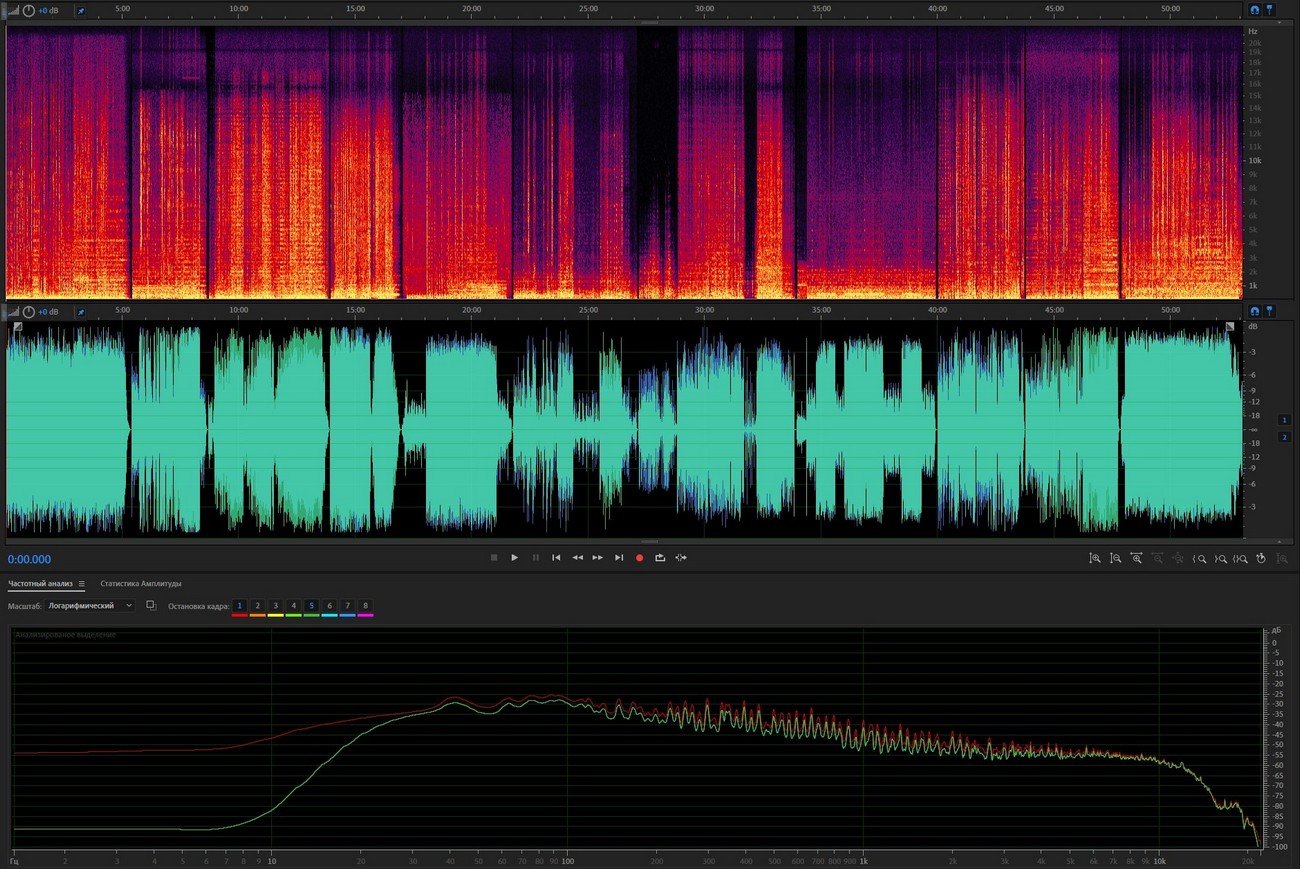Toggle loop playback icon
This screenshot has height=869, width=1300.
pos(660,557)
